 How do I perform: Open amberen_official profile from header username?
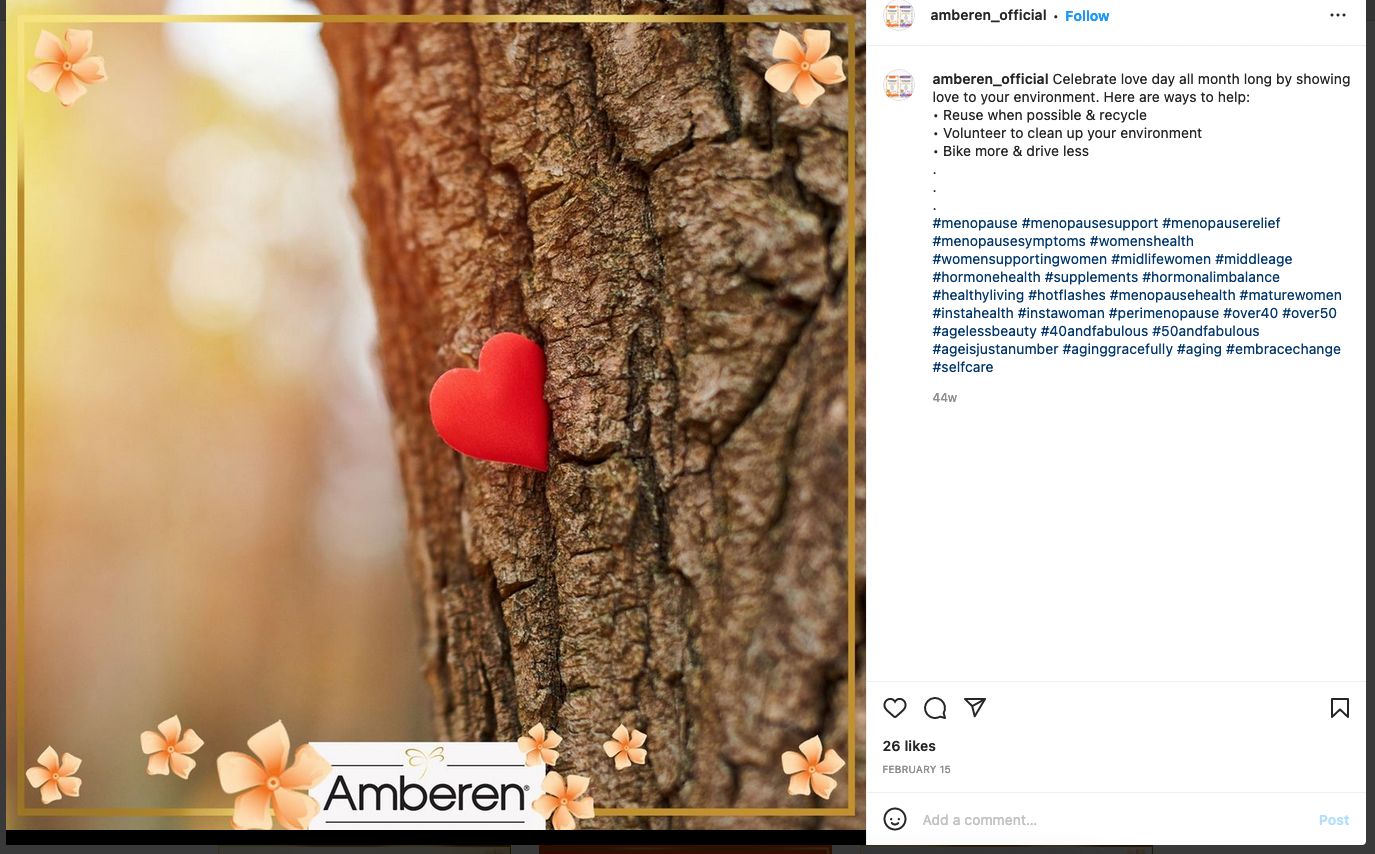click(x=988, y=15)
